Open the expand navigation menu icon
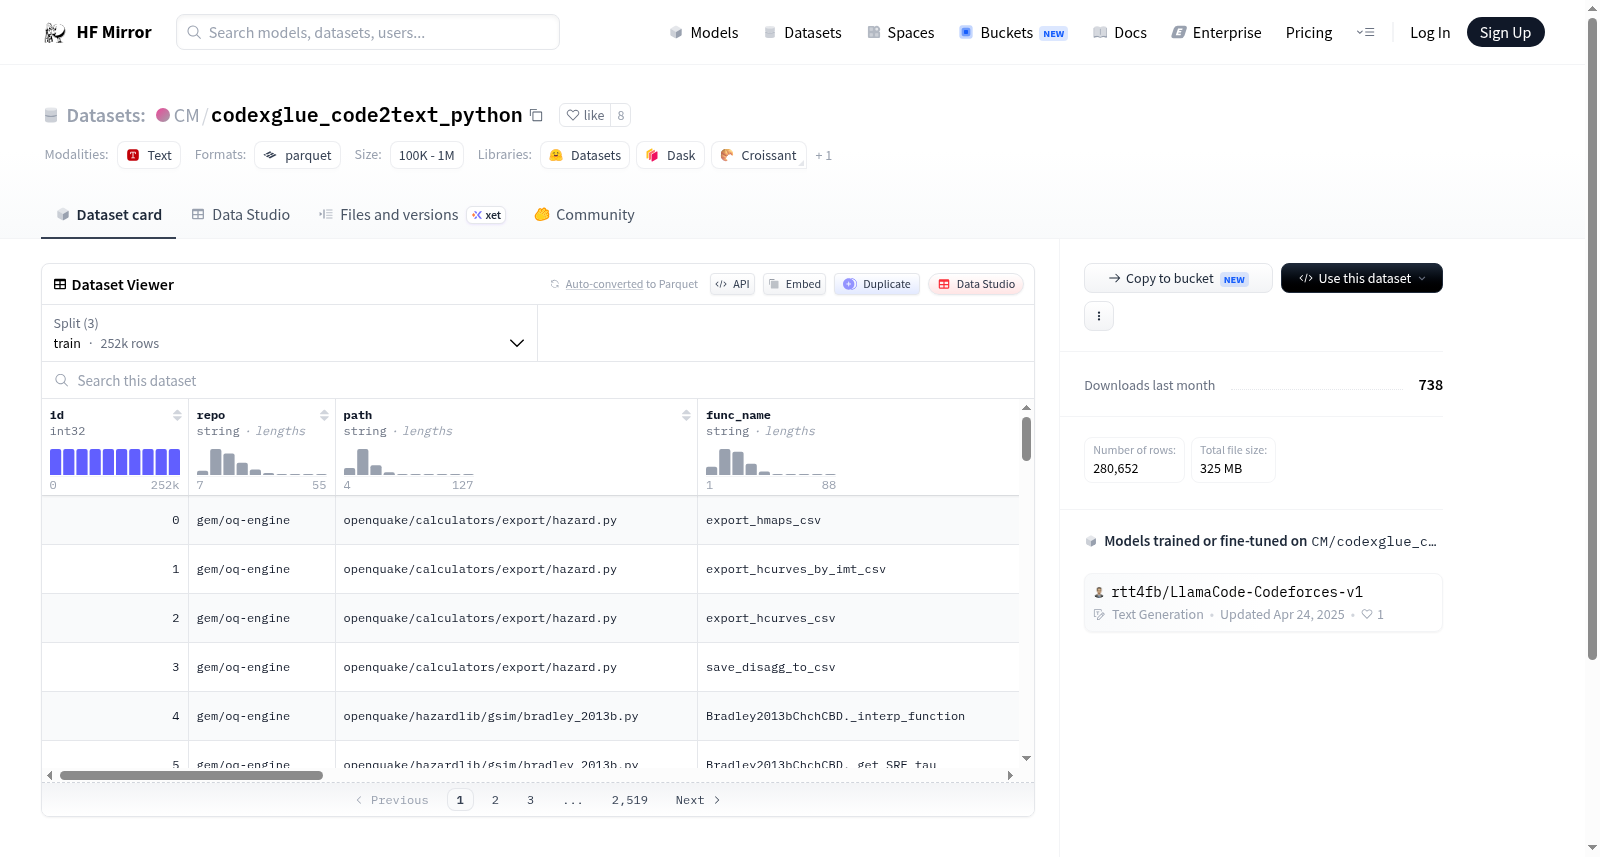 click(x=1365, y=33)
